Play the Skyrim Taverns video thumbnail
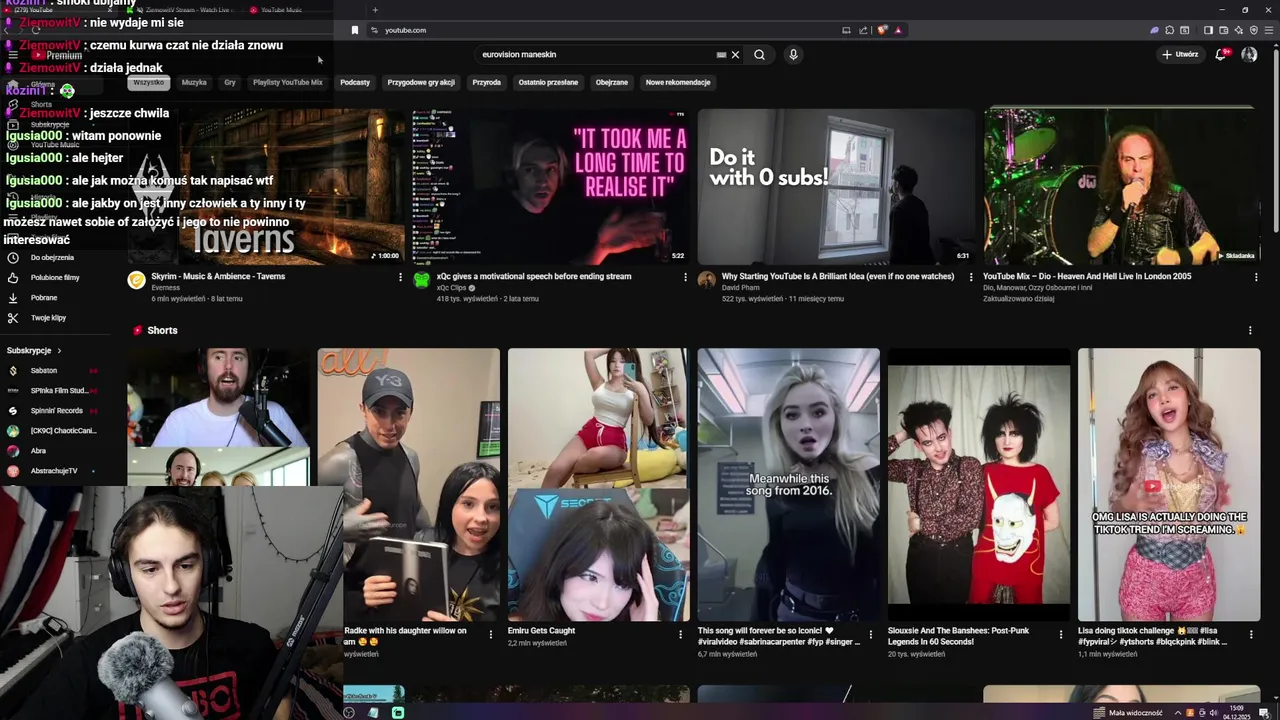Viewport: 1280px width, 720px height. (x=266, y=185)
